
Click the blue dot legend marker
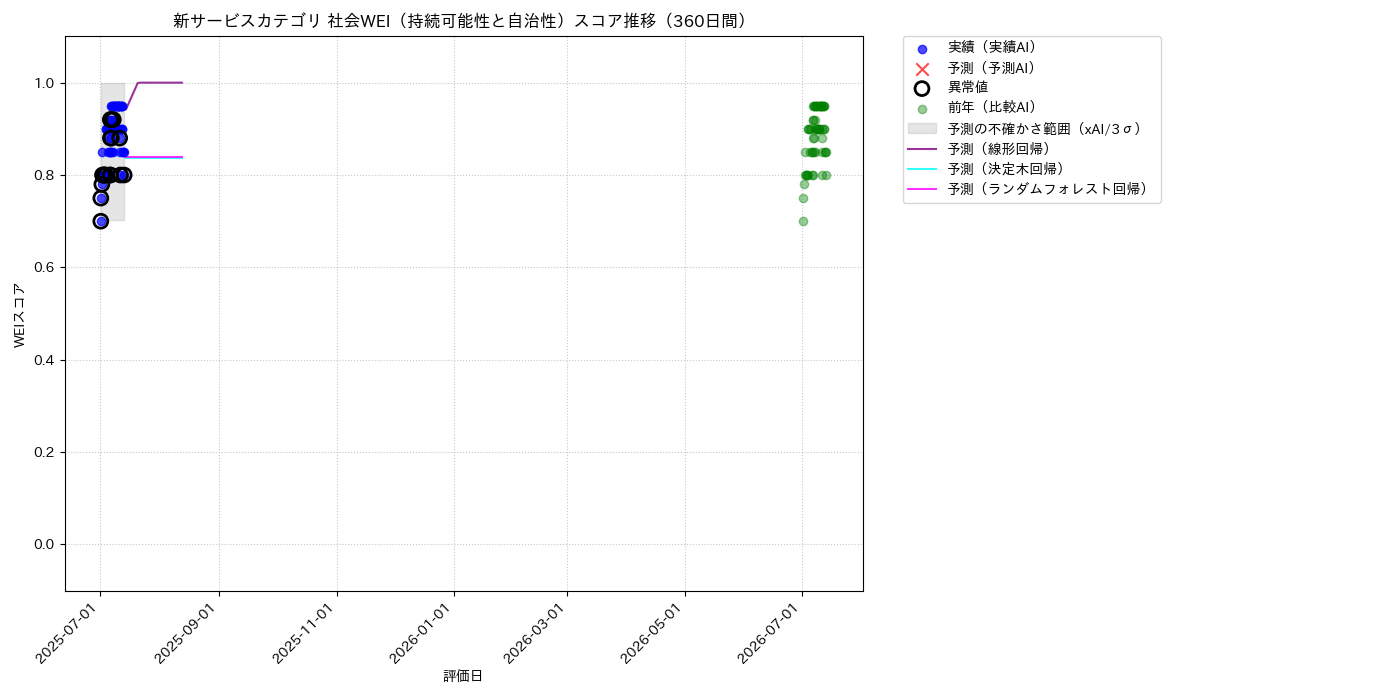[x=922, y=49]
